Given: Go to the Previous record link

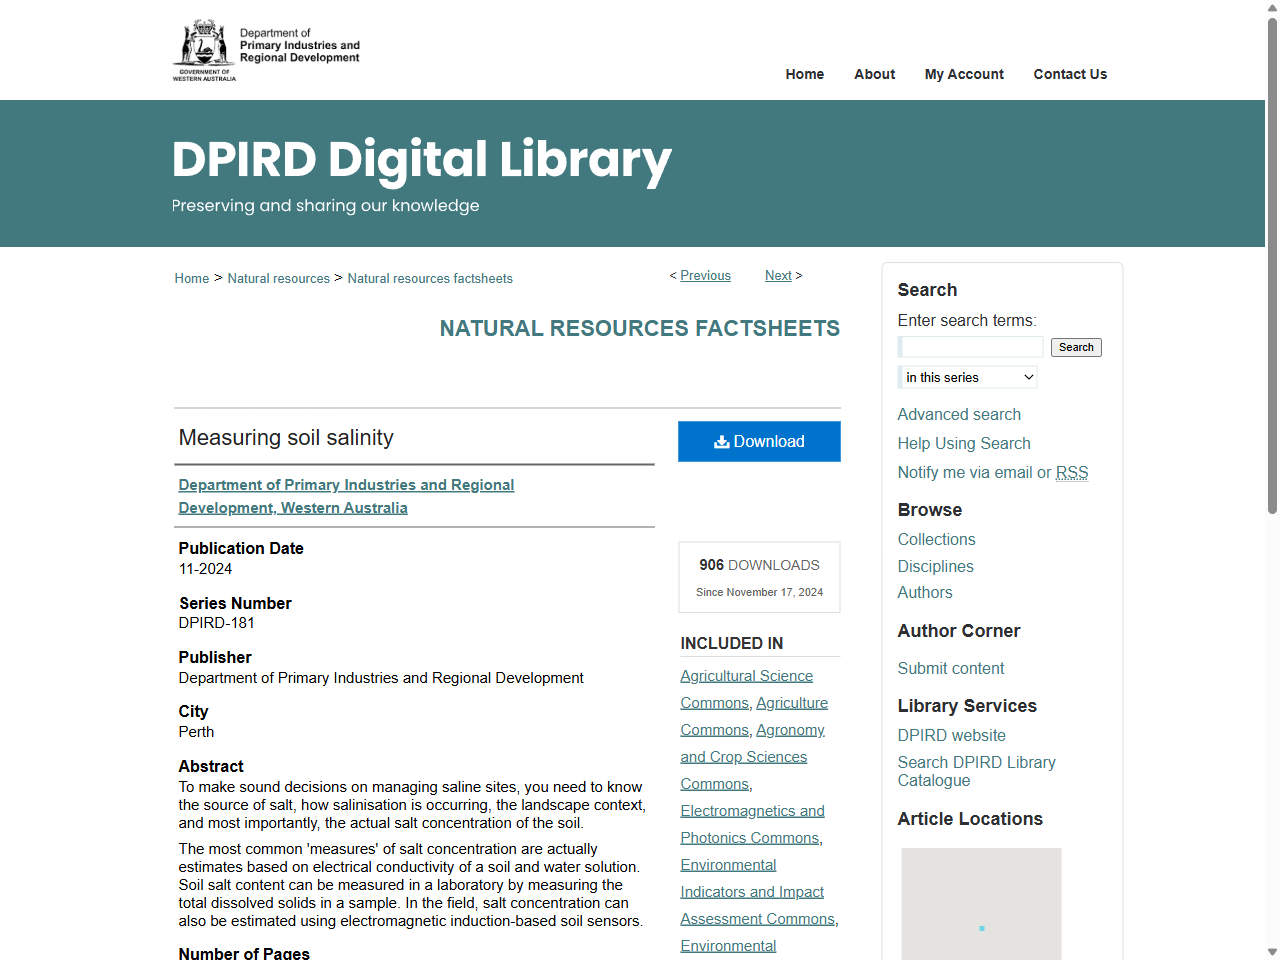Looking at the screenshot, I should coord(705,276).
